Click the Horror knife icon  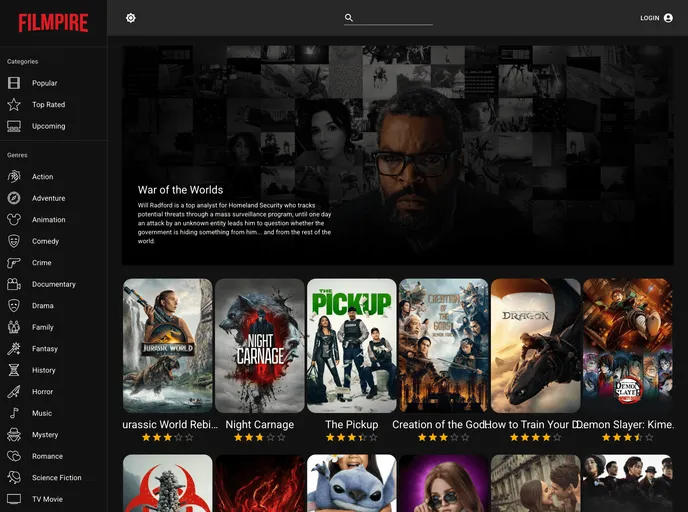click(x=14, y=391)
